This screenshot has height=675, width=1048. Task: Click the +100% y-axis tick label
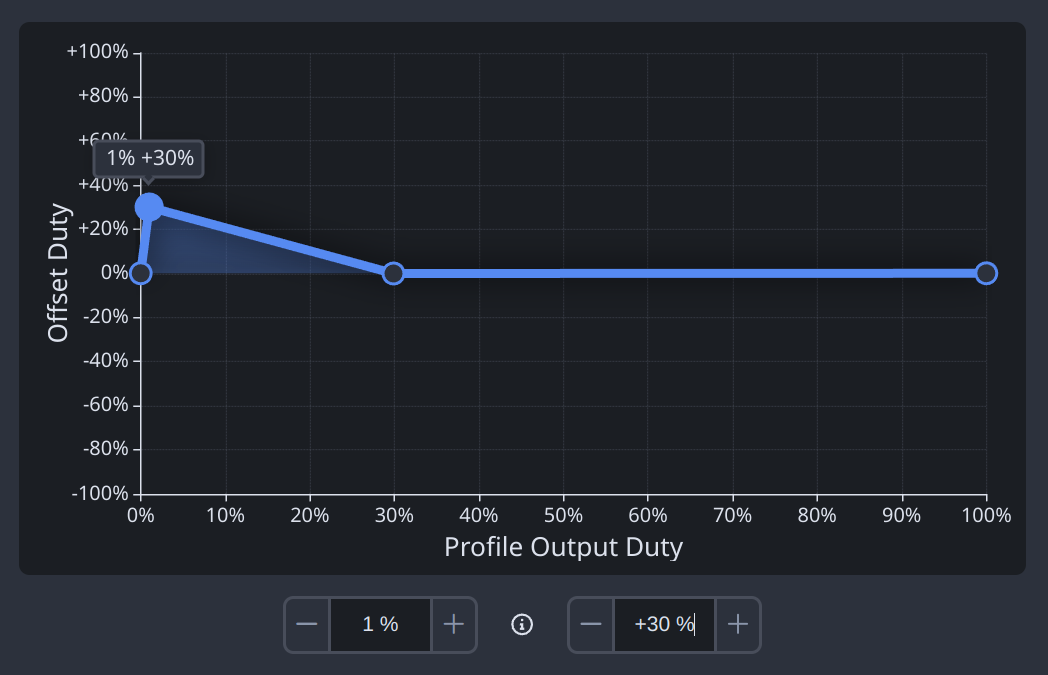[x=98, y=52]
